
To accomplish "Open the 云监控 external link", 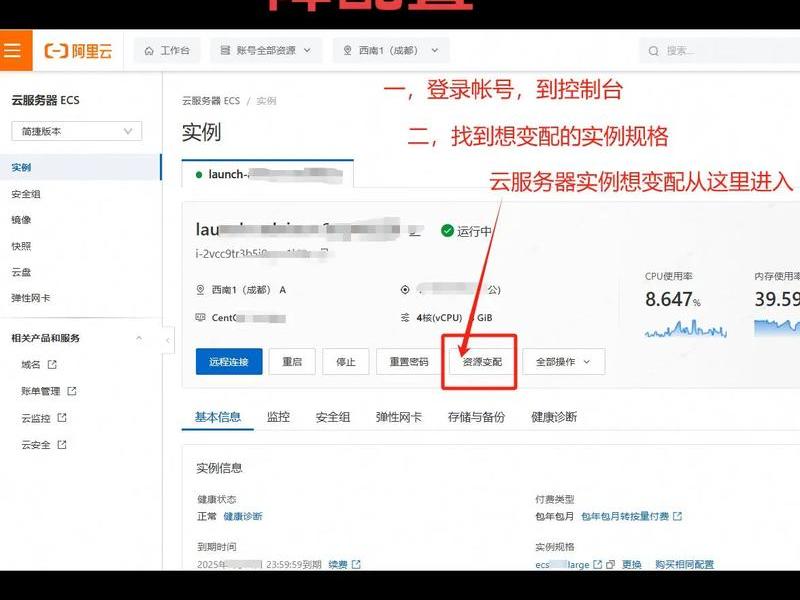I will tap(44, 418).
